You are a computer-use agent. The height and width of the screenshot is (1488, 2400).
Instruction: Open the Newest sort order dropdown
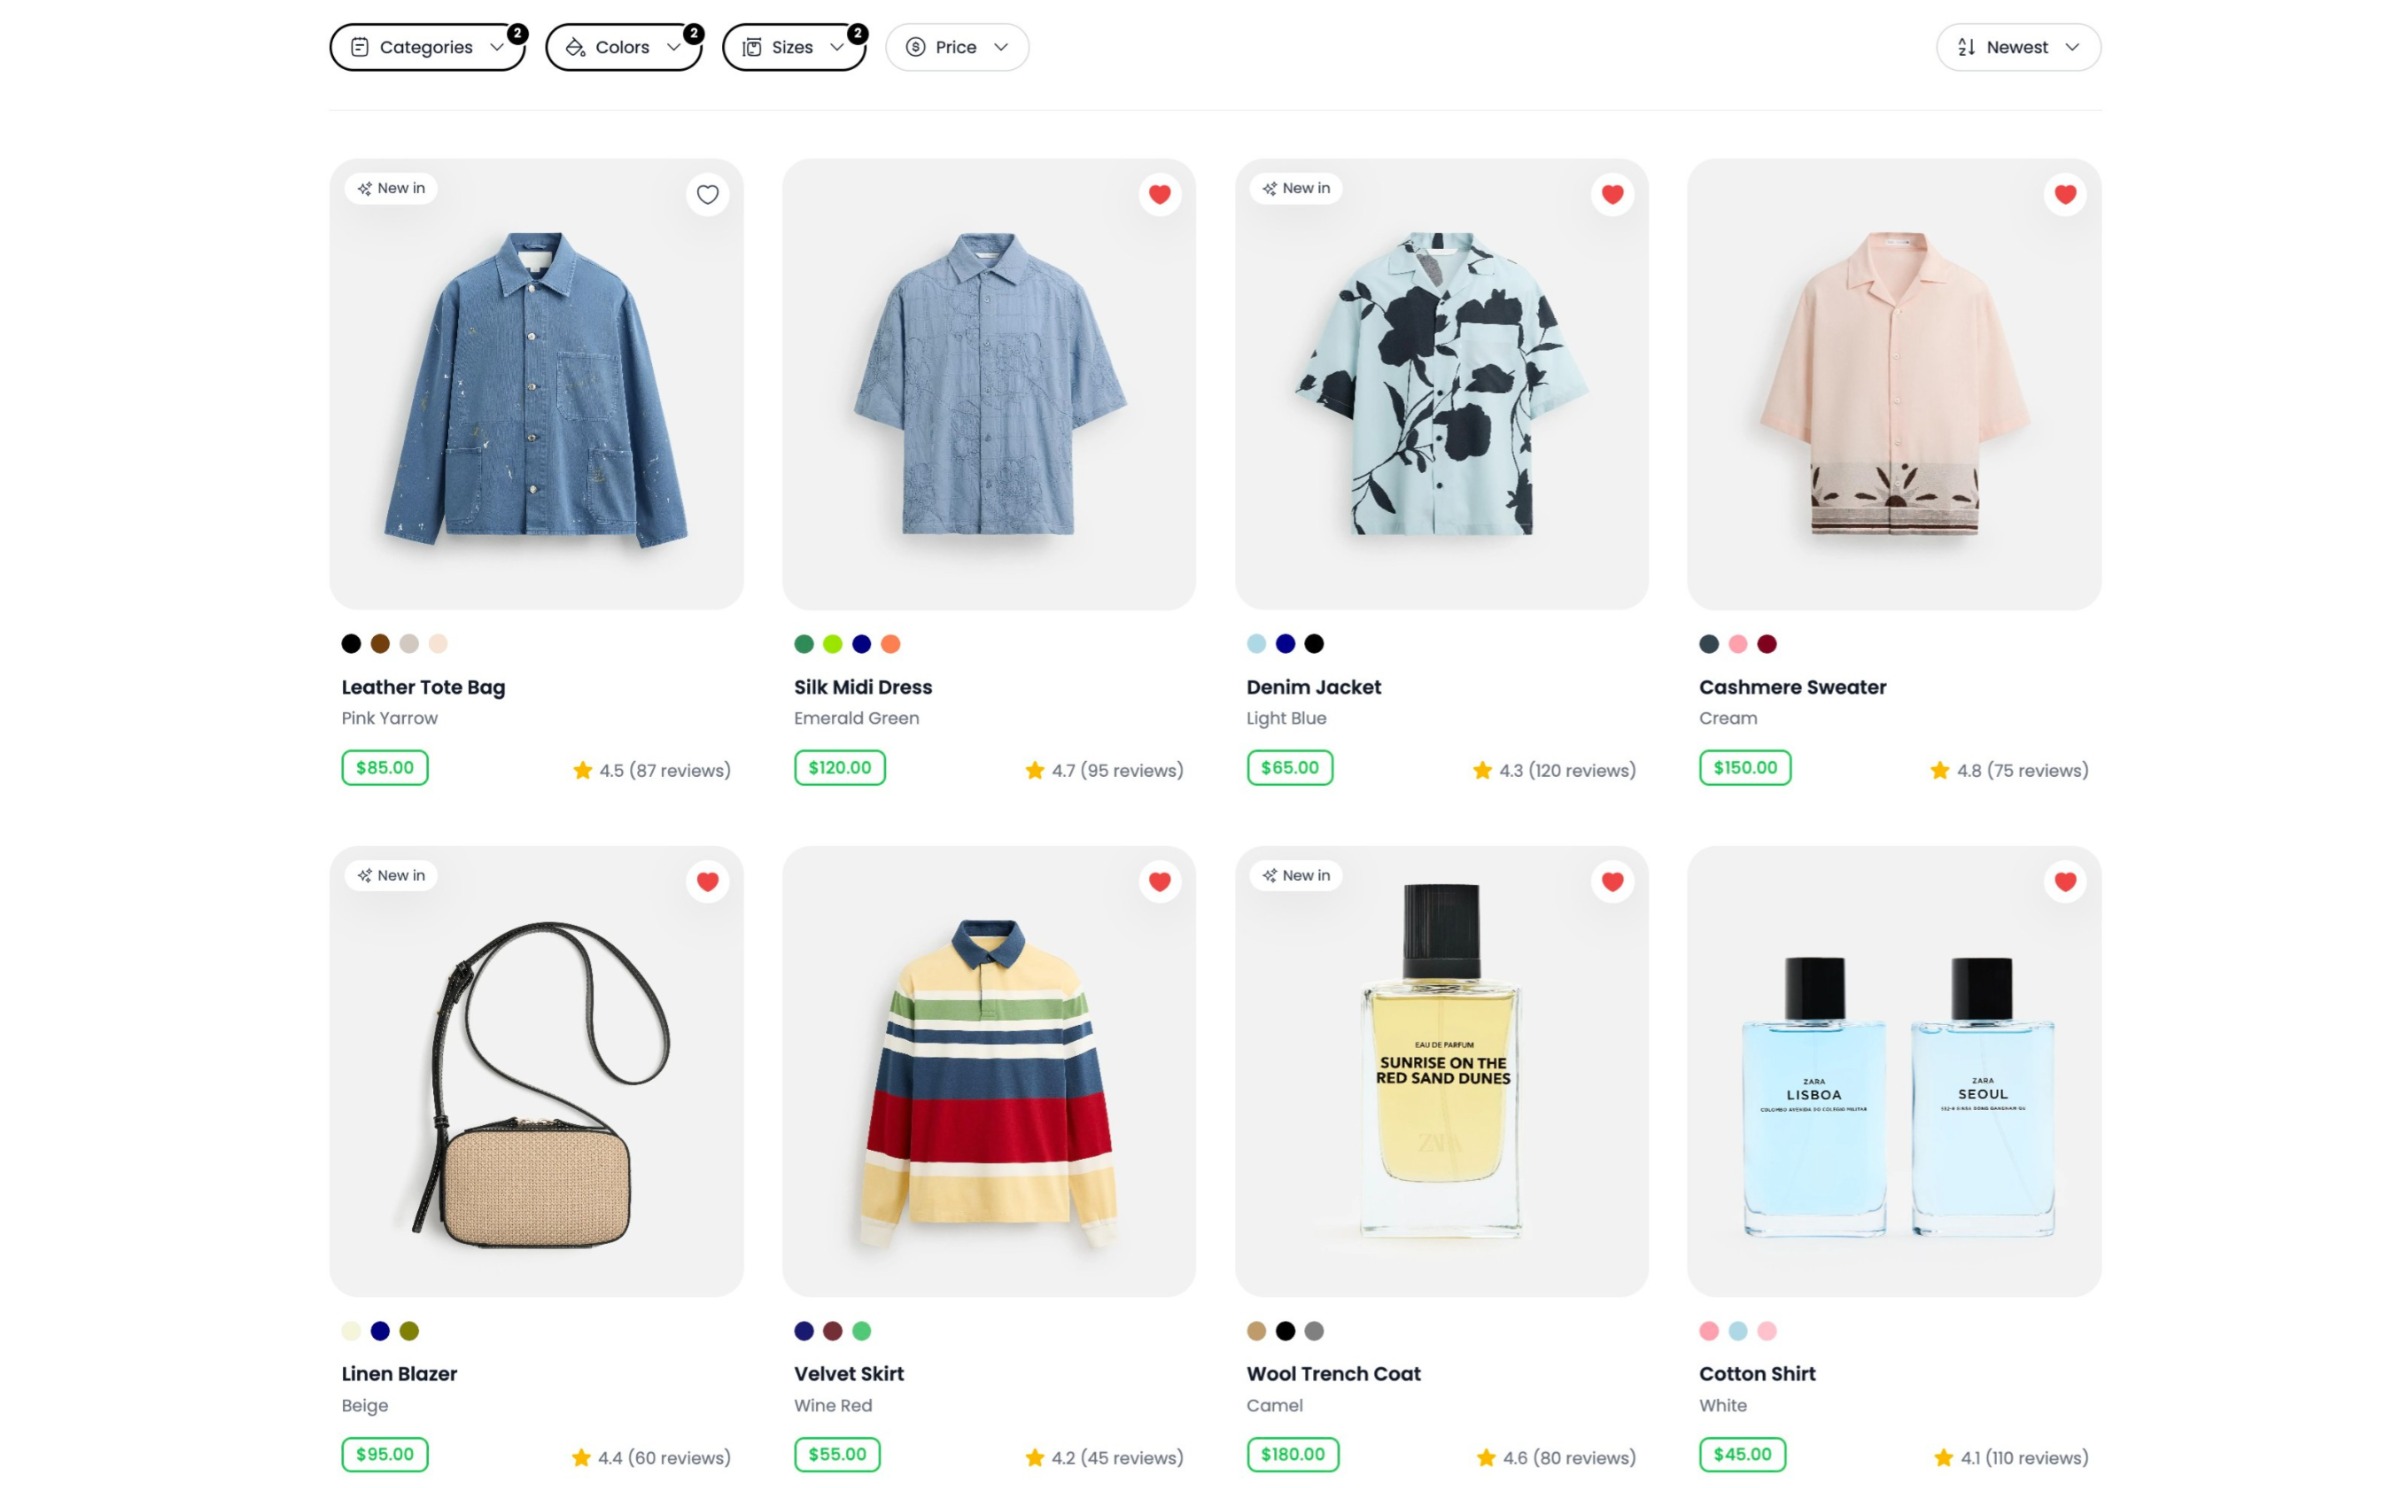(2017, 46)
